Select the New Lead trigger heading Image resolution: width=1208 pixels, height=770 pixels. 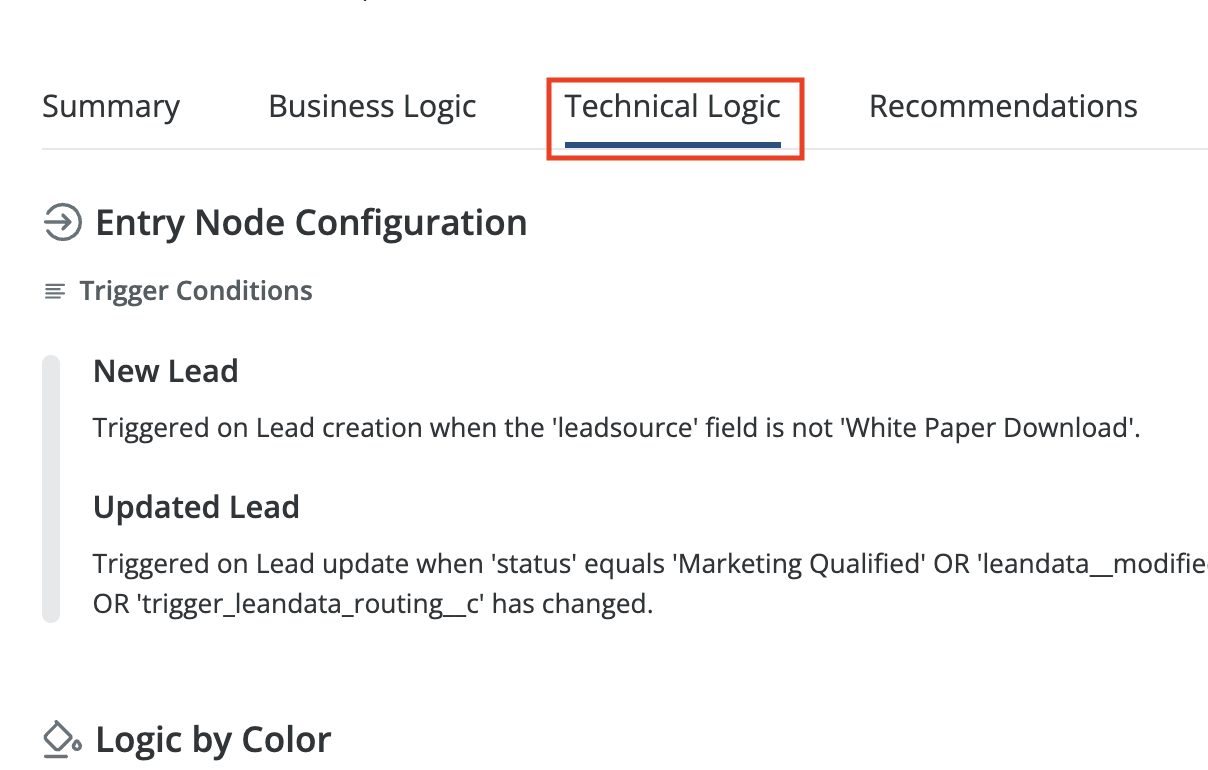(166, 371)
